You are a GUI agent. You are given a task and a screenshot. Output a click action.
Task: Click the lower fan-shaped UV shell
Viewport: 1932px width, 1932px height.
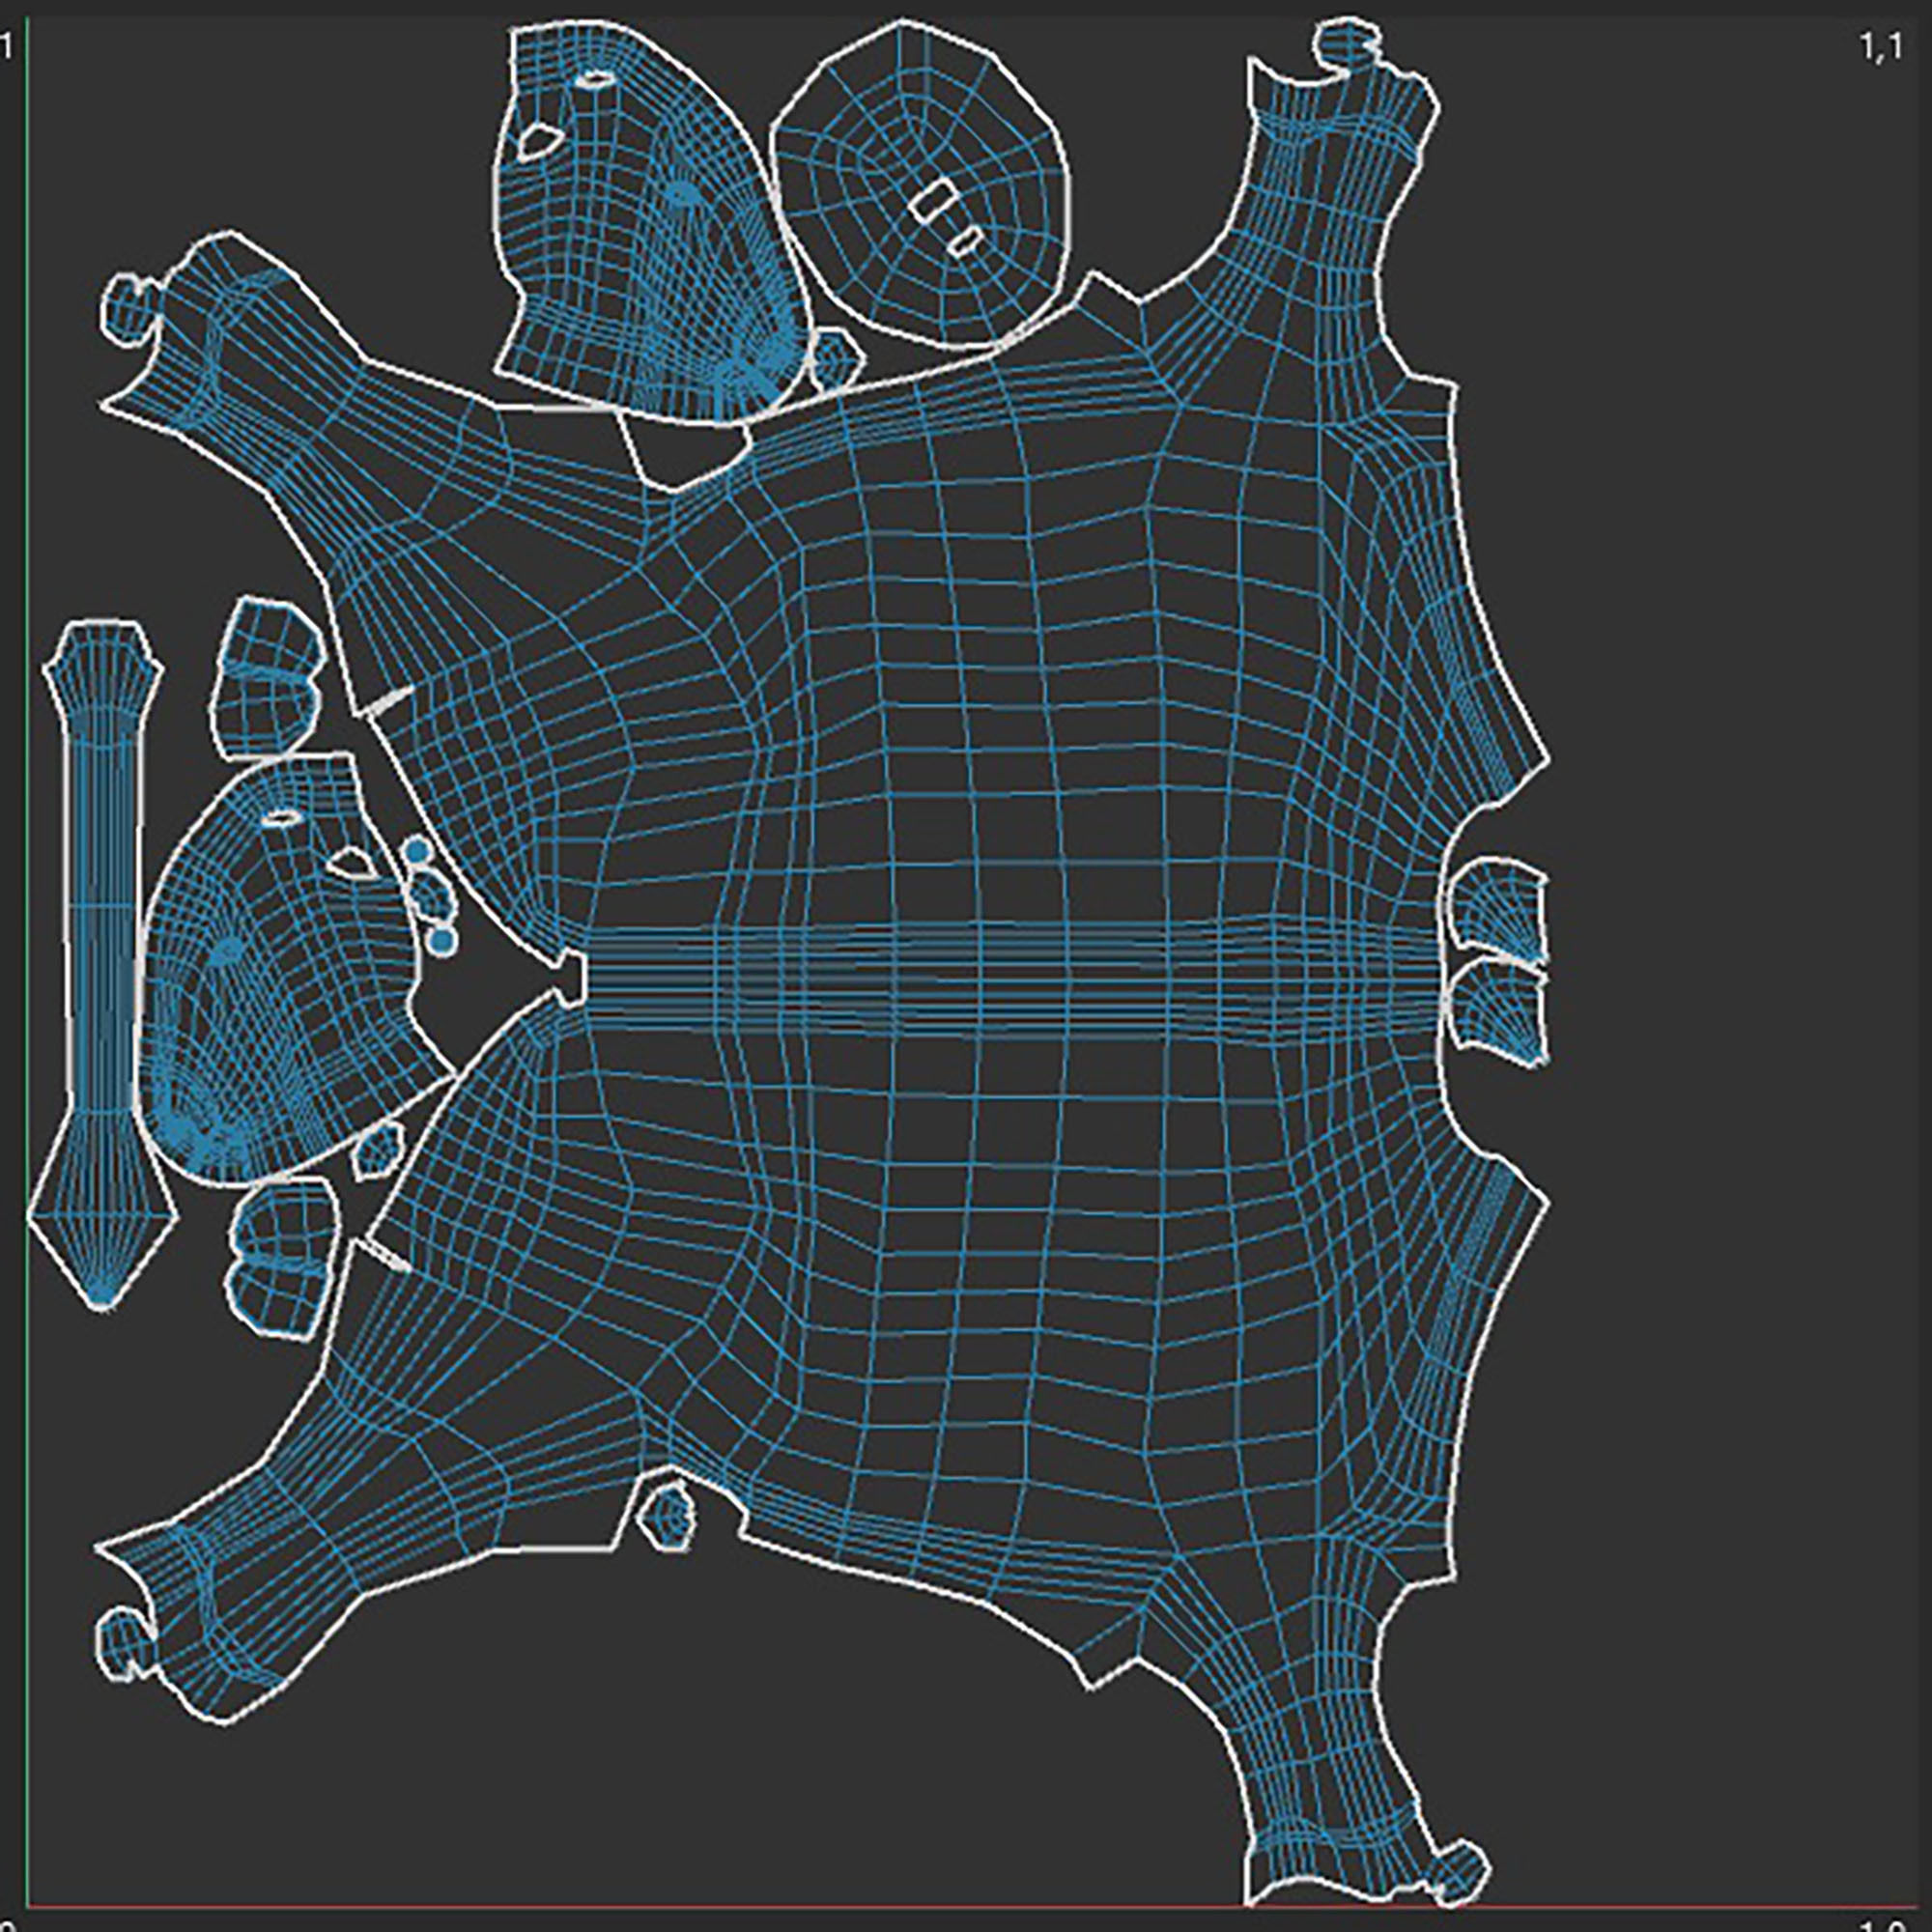click(1498, 1013)
